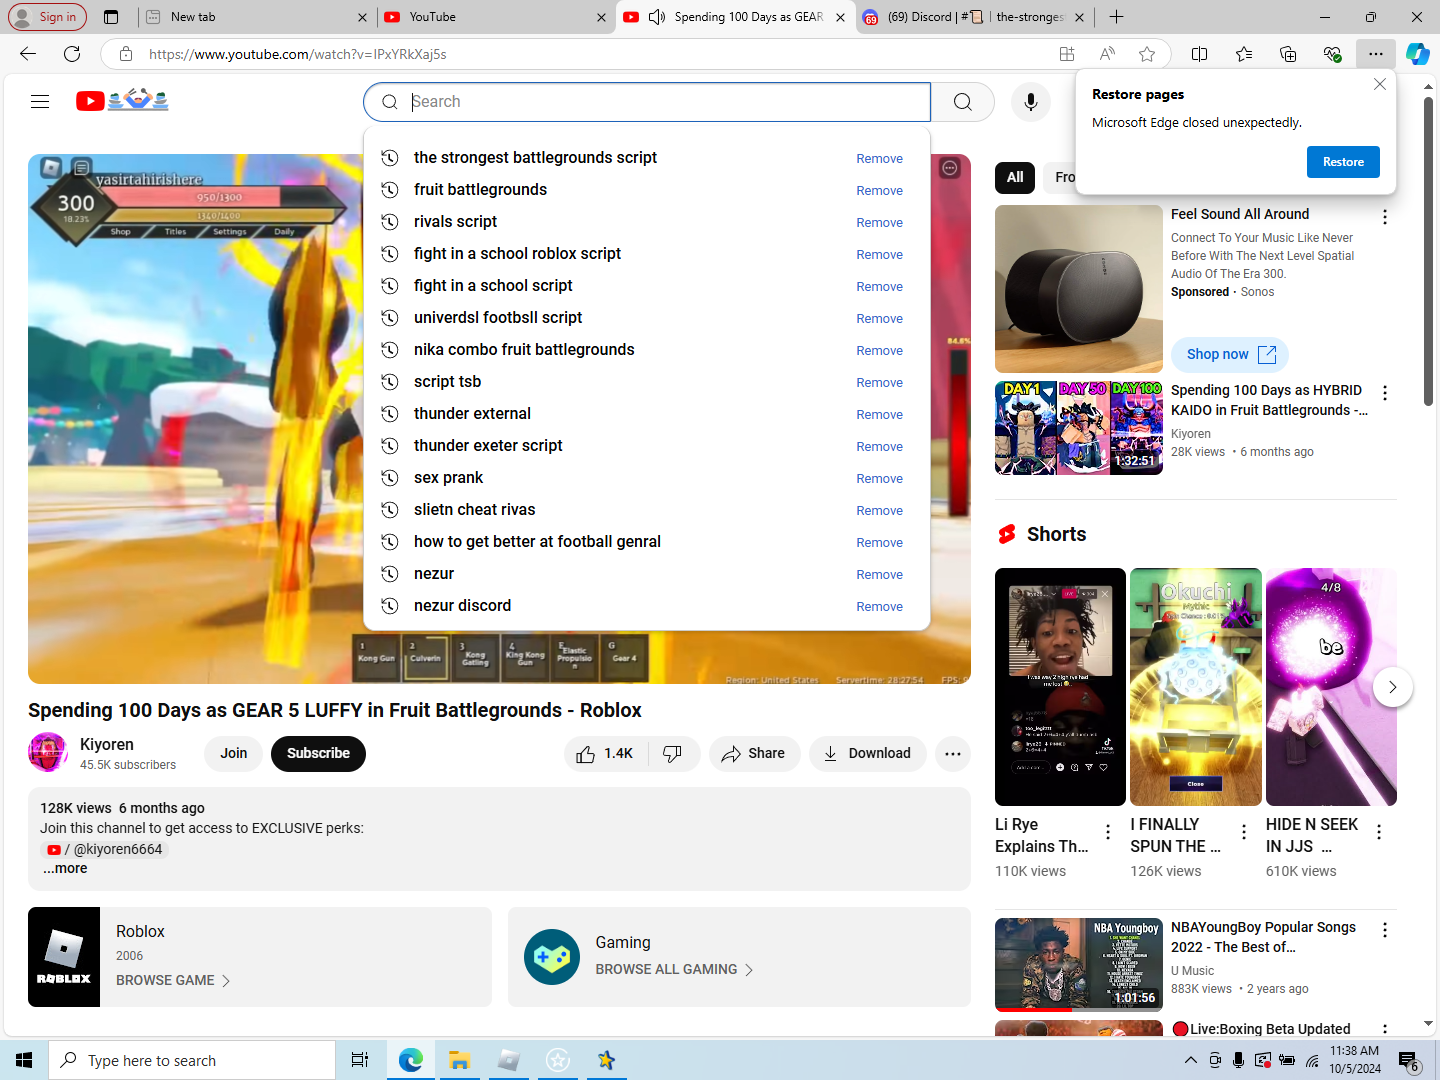The width and height of the screenshot is (1440, 1080).
Task: Open Task View on taskbar
Action: tap(360, 1060)
